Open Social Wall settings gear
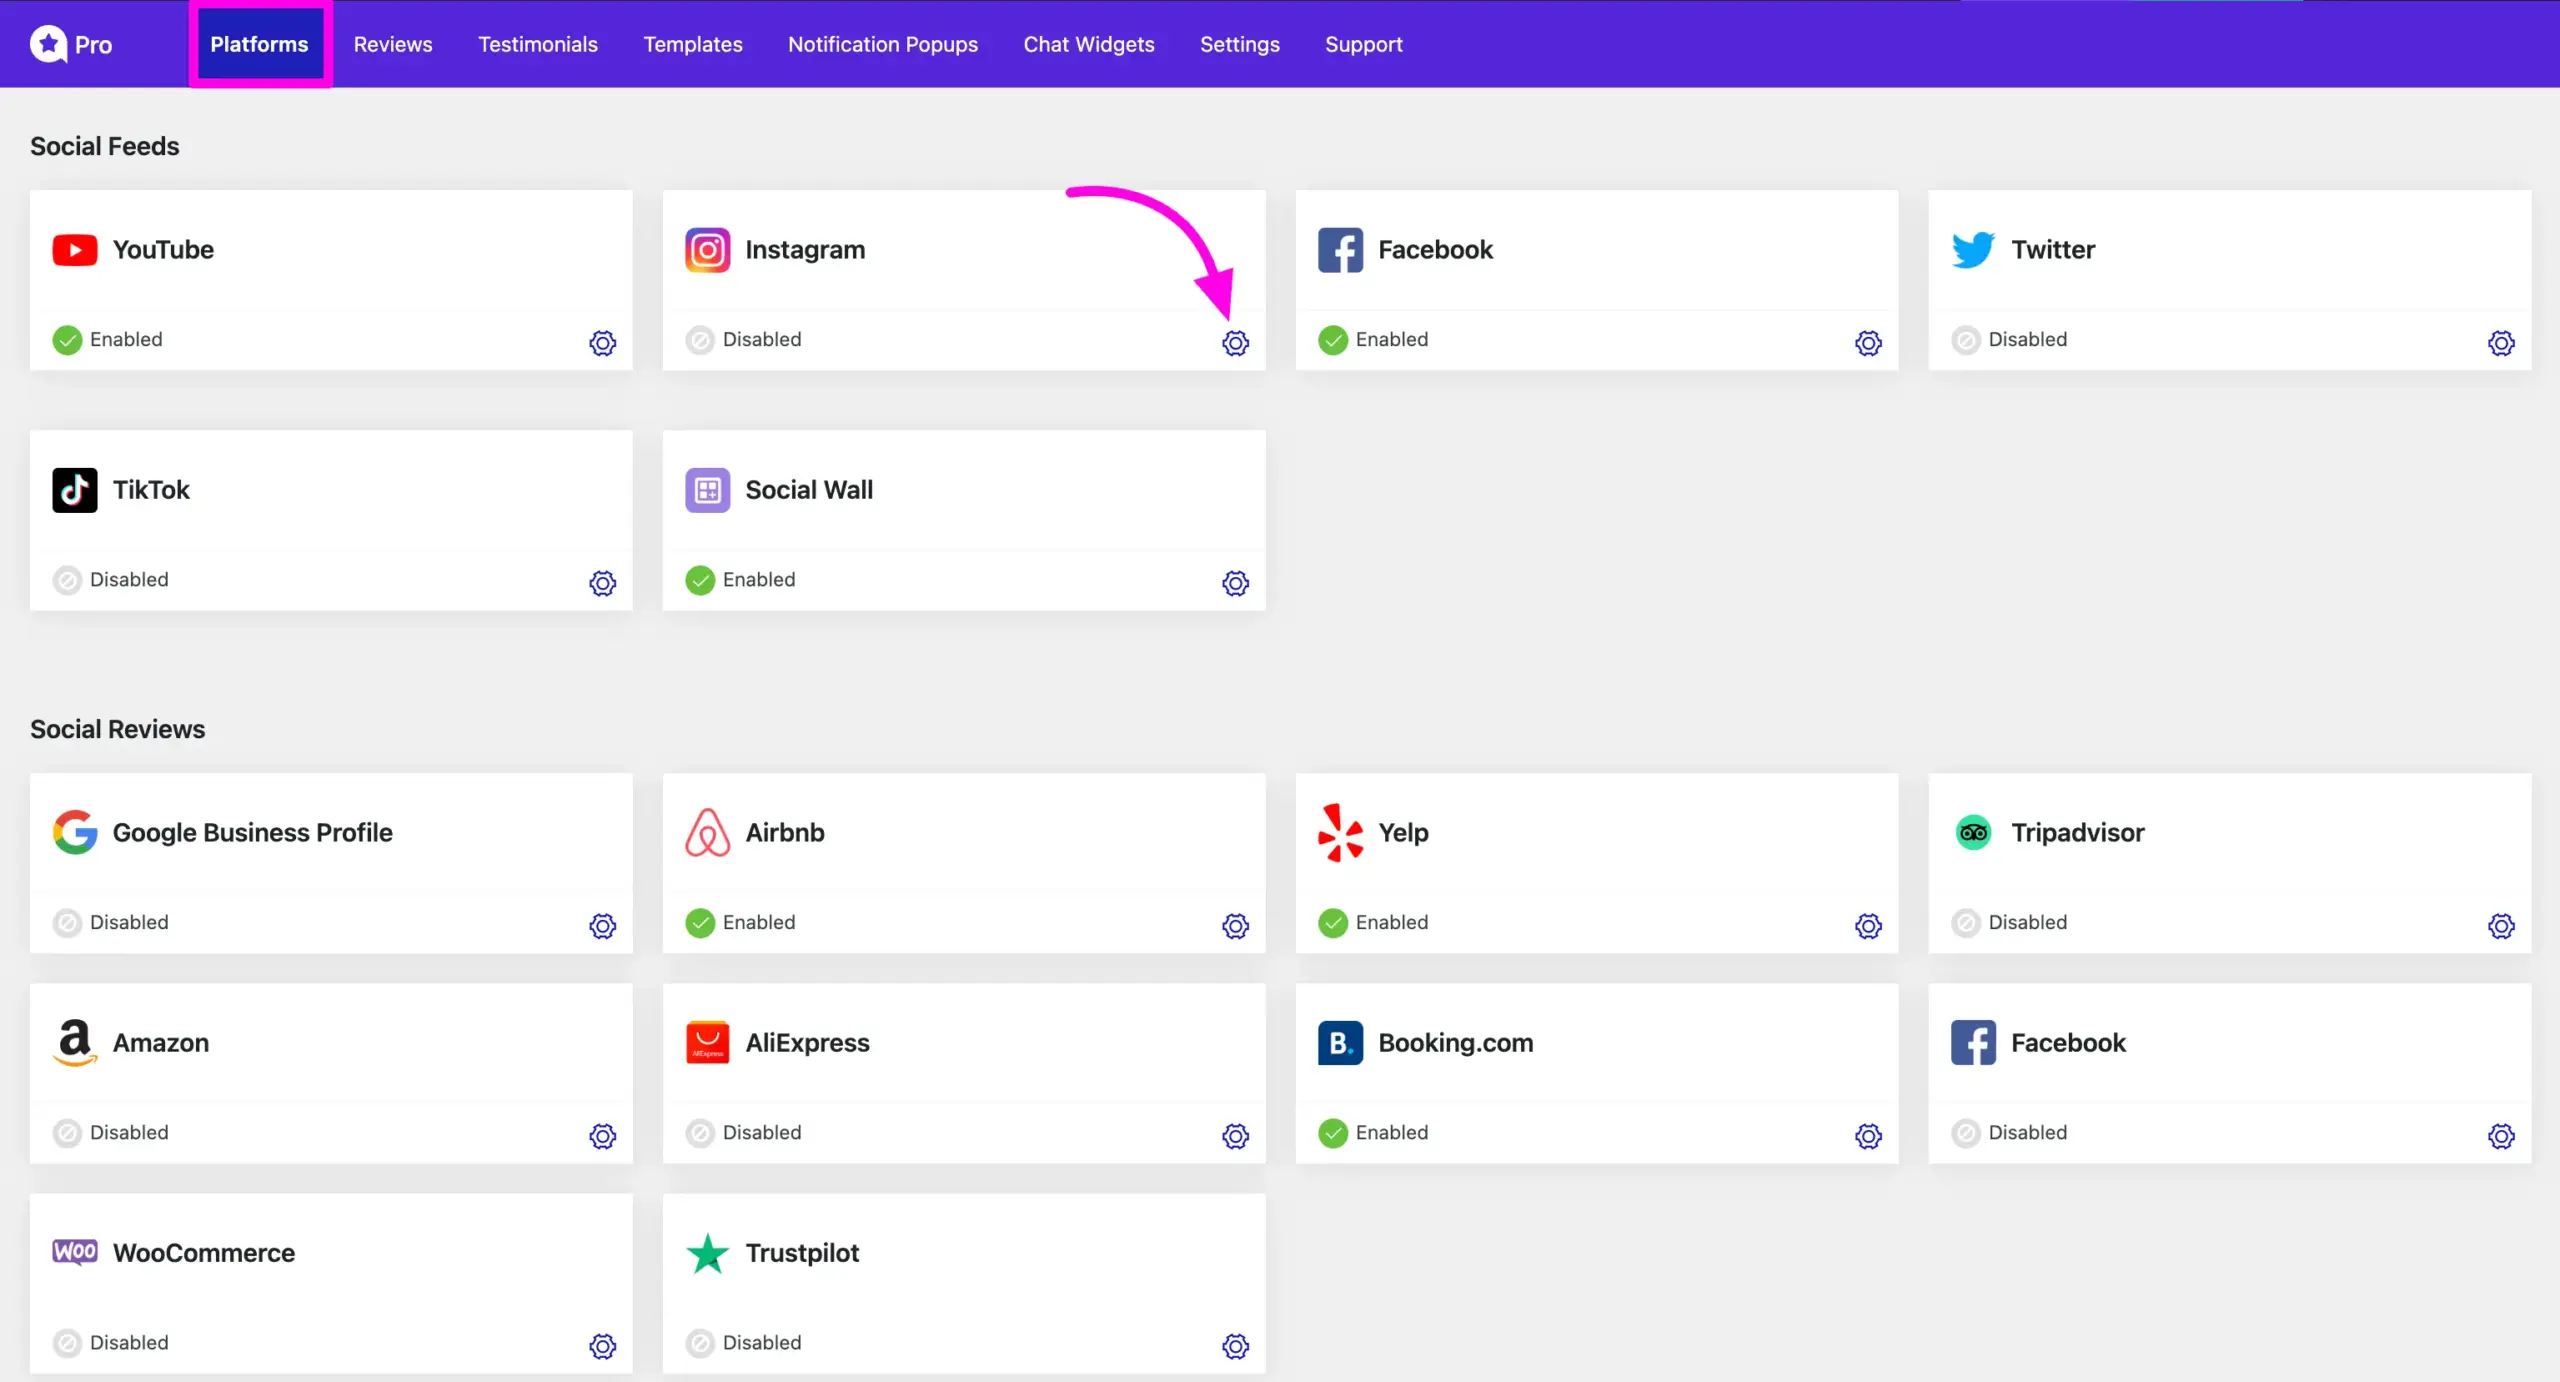This screenshot has height=1382, width=2560. (1235, 583)
